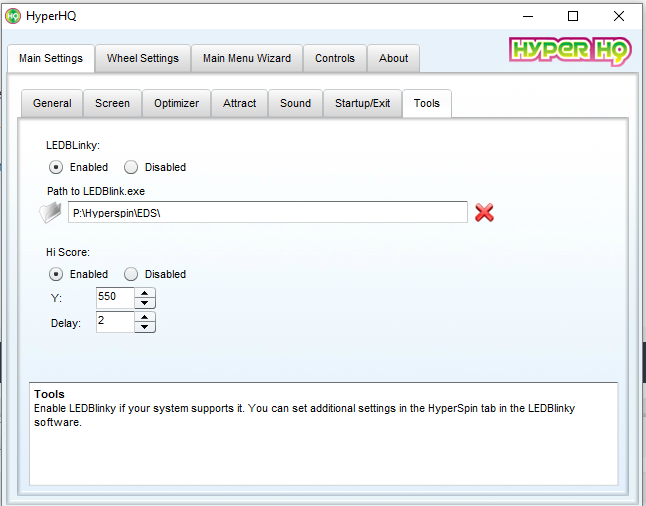Disable LEDBlinky radio button
This screenshot has width=646, height=506.
tap(131, 167)
